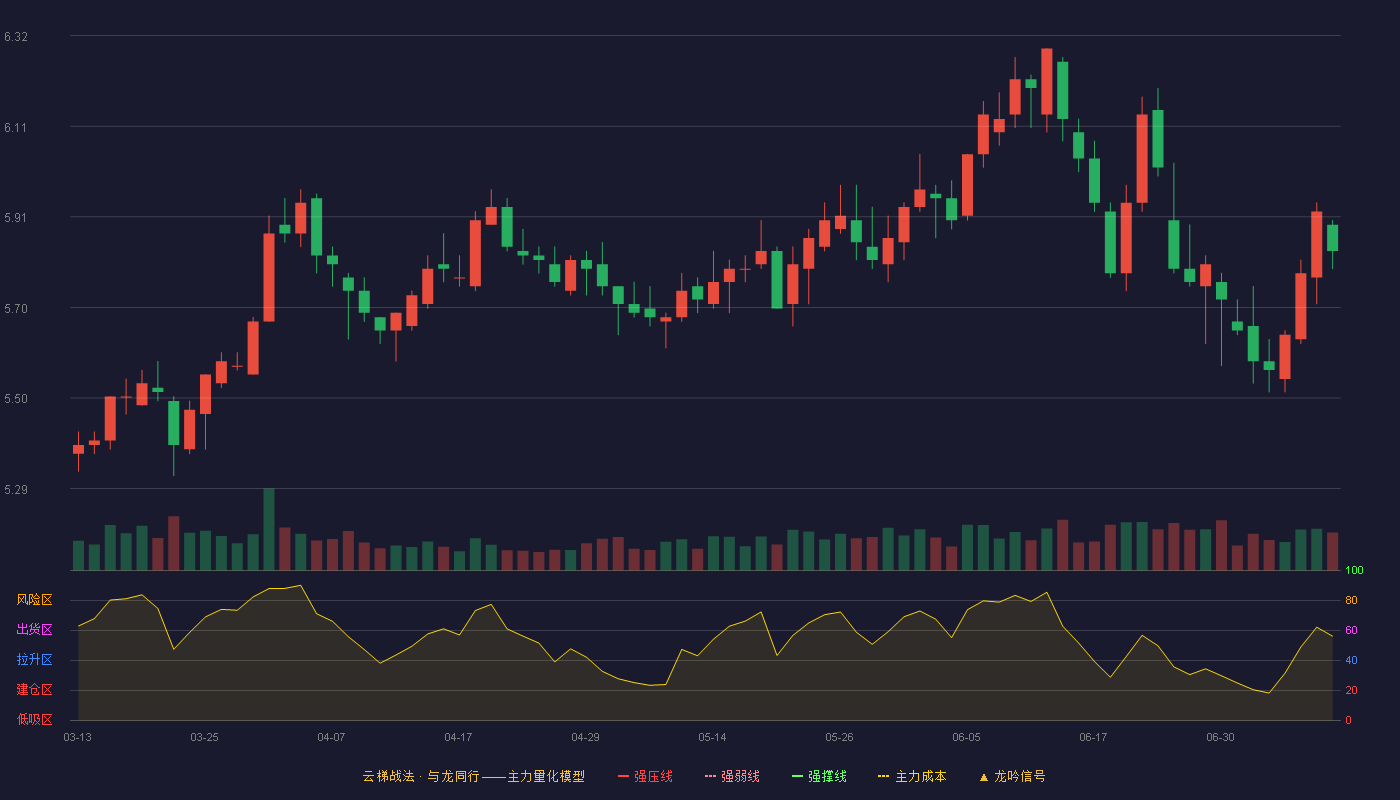
Task: Click the 建仓区 zone label
Action: (34, 690)
